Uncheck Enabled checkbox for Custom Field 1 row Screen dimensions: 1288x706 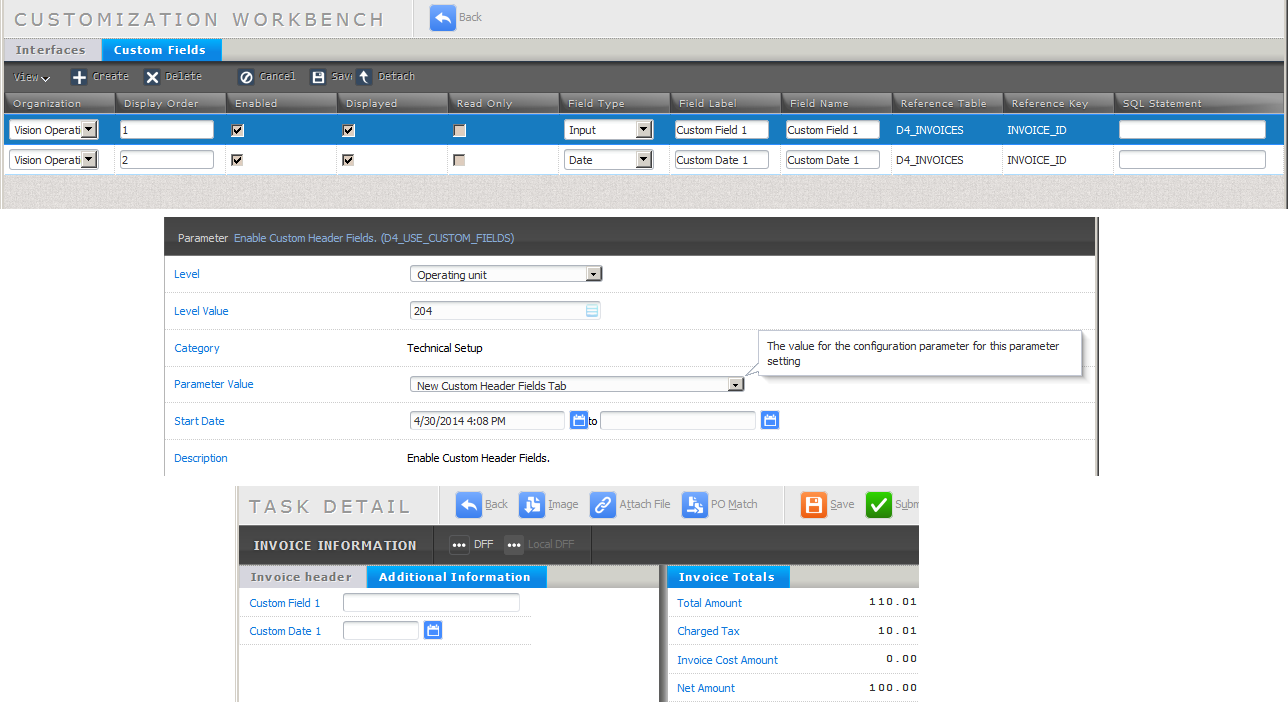coord(237,130)
